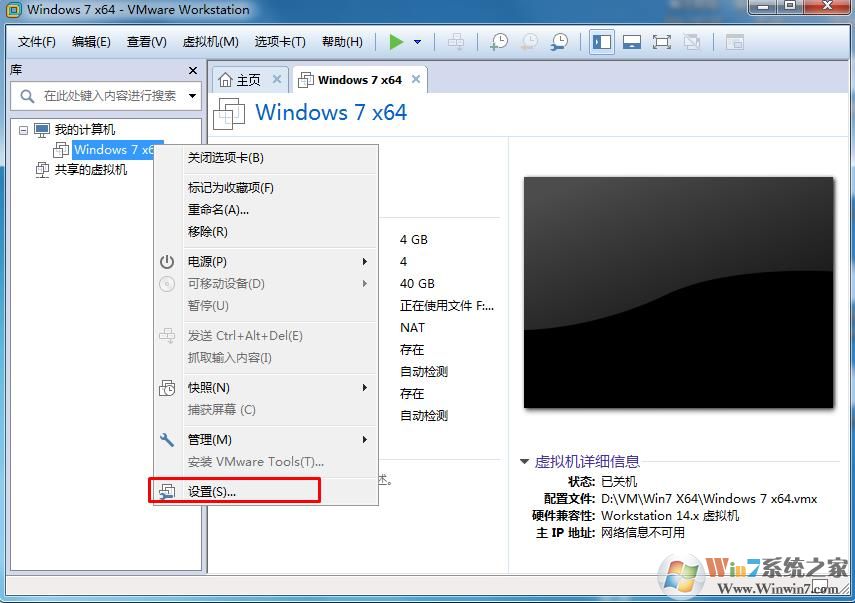
Task: Expand the 快照(N) submenu arrow
Action: [365, 388]
